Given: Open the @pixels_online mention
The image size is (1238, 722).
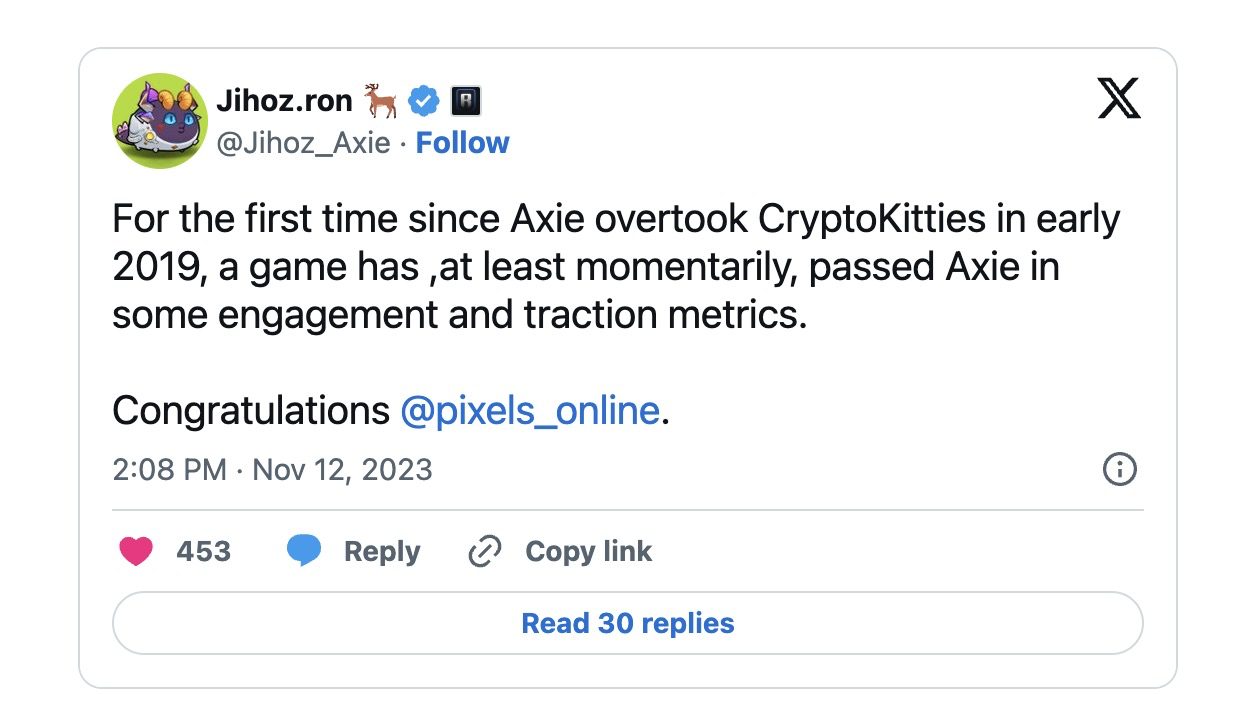Looking at the screenshot, I should (x=530, y=410).
